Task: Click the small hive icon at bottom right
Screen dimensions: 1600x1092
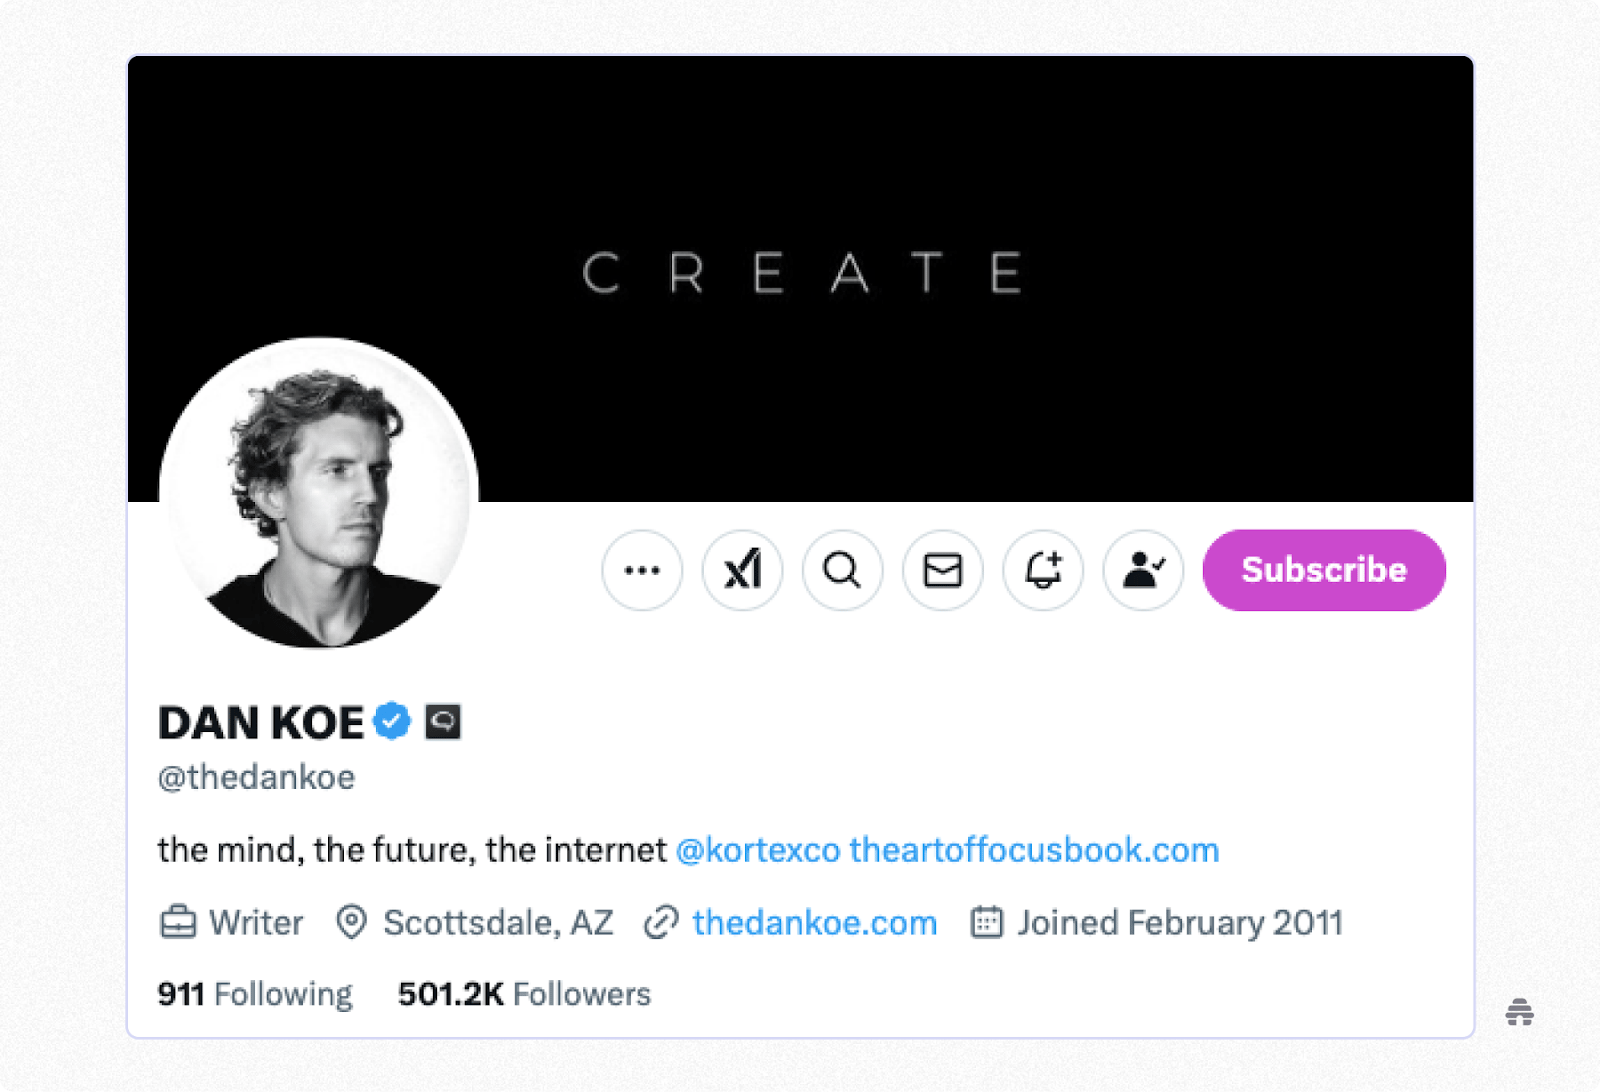Action: [1519, 1012]
